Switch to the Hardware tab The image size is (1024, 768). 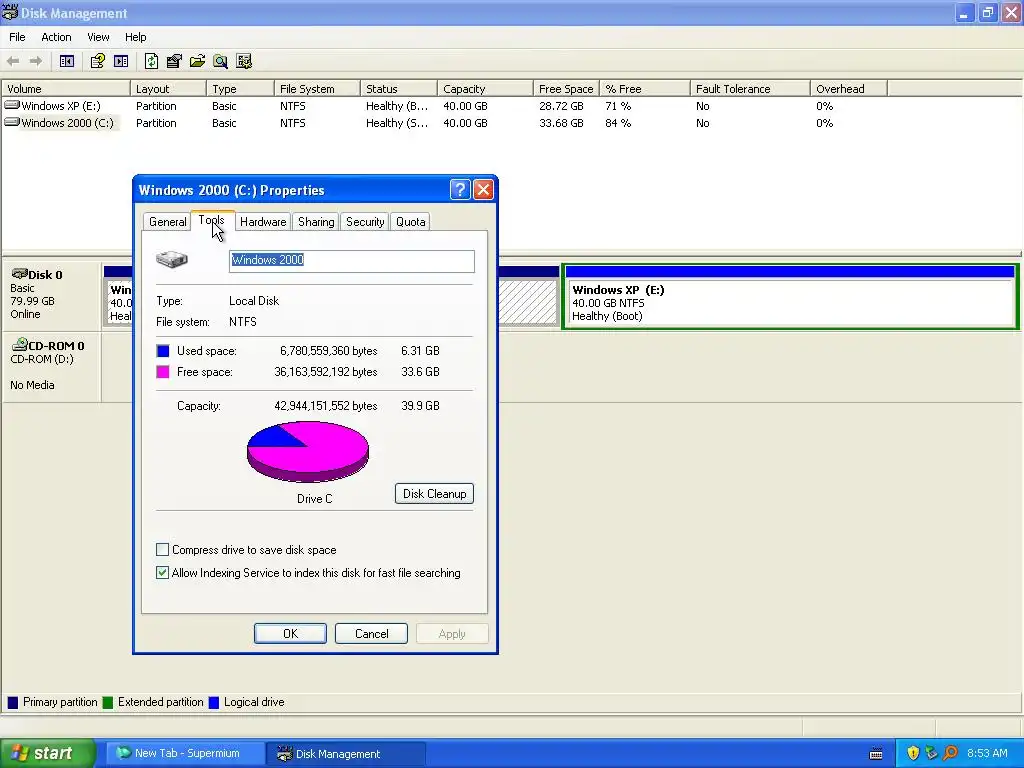263,221
